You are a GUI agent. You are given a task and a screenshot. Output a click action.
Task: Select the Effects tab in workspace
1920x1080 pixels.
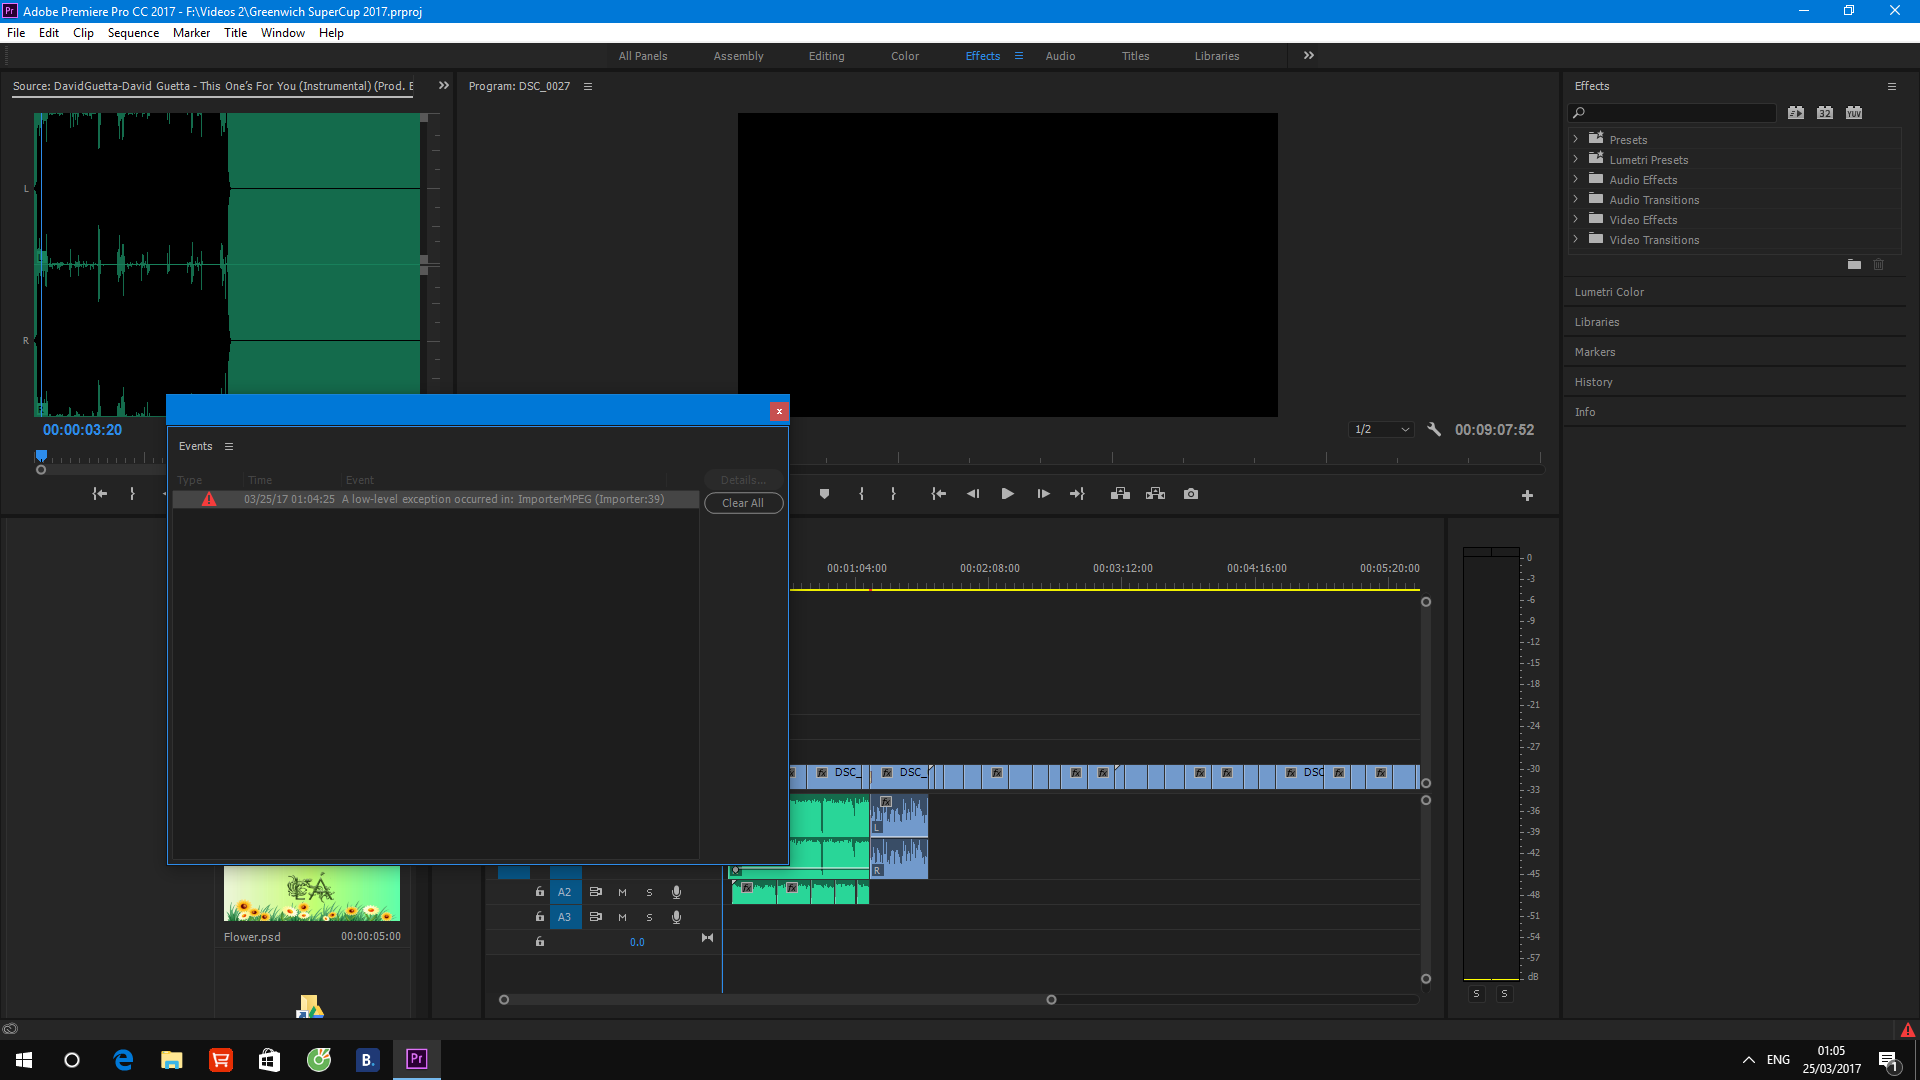(x=982, y=55)
